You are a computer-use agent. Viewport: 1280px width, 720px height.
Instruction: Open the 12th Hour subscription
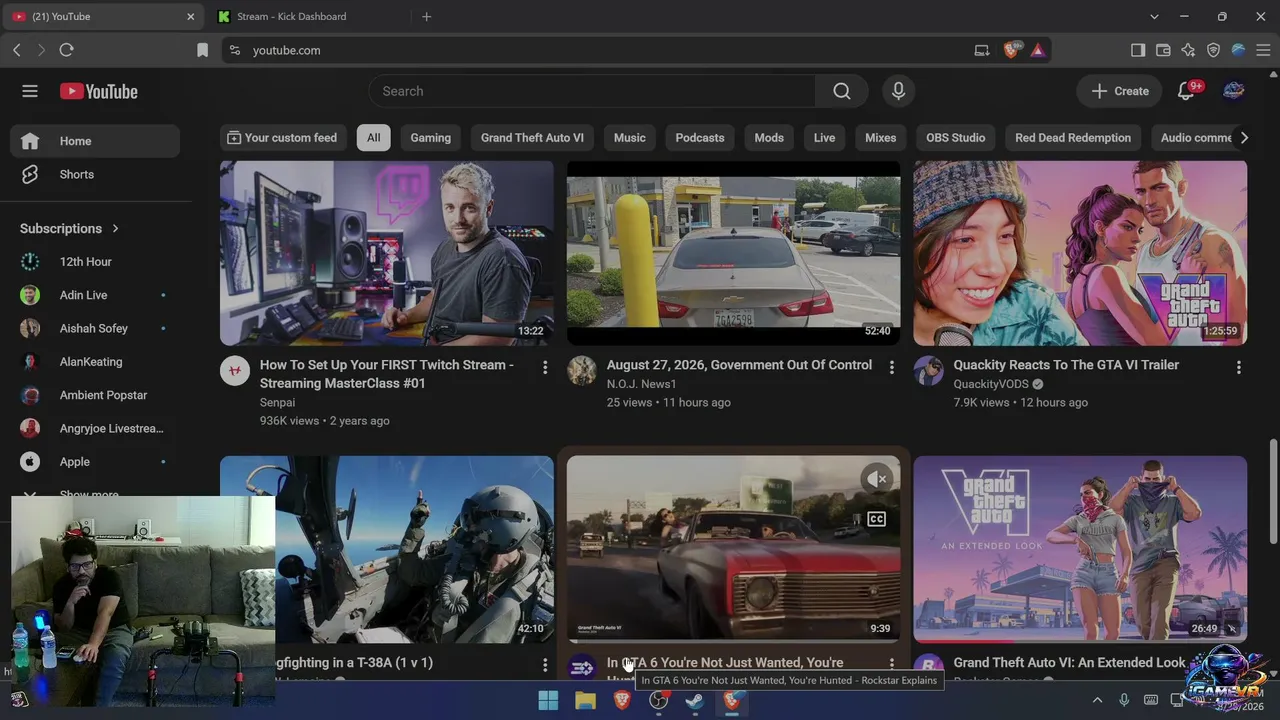tap(95, 262)
